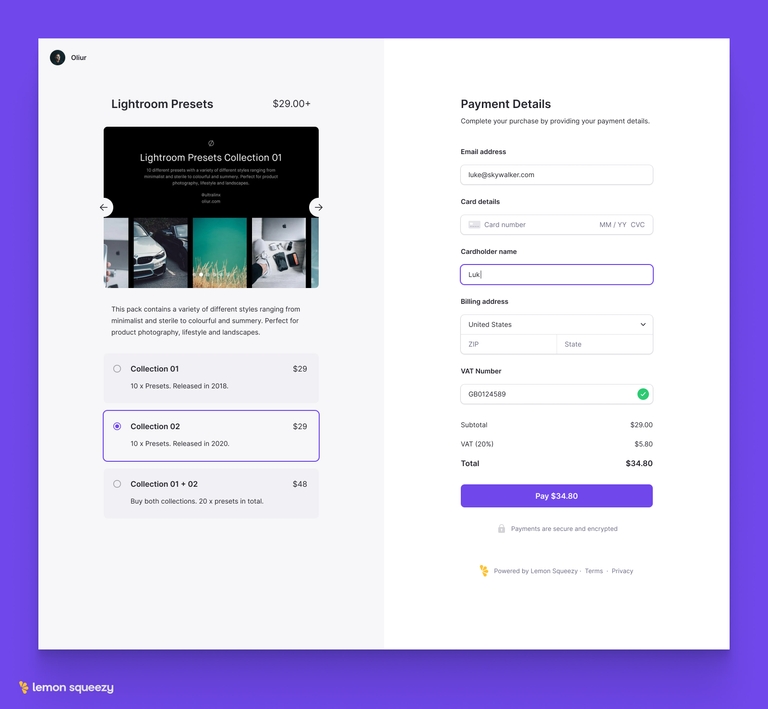This screenshot has height=709, width=768.
Task: Click the ZIP input field
Action: coord(508,344)
